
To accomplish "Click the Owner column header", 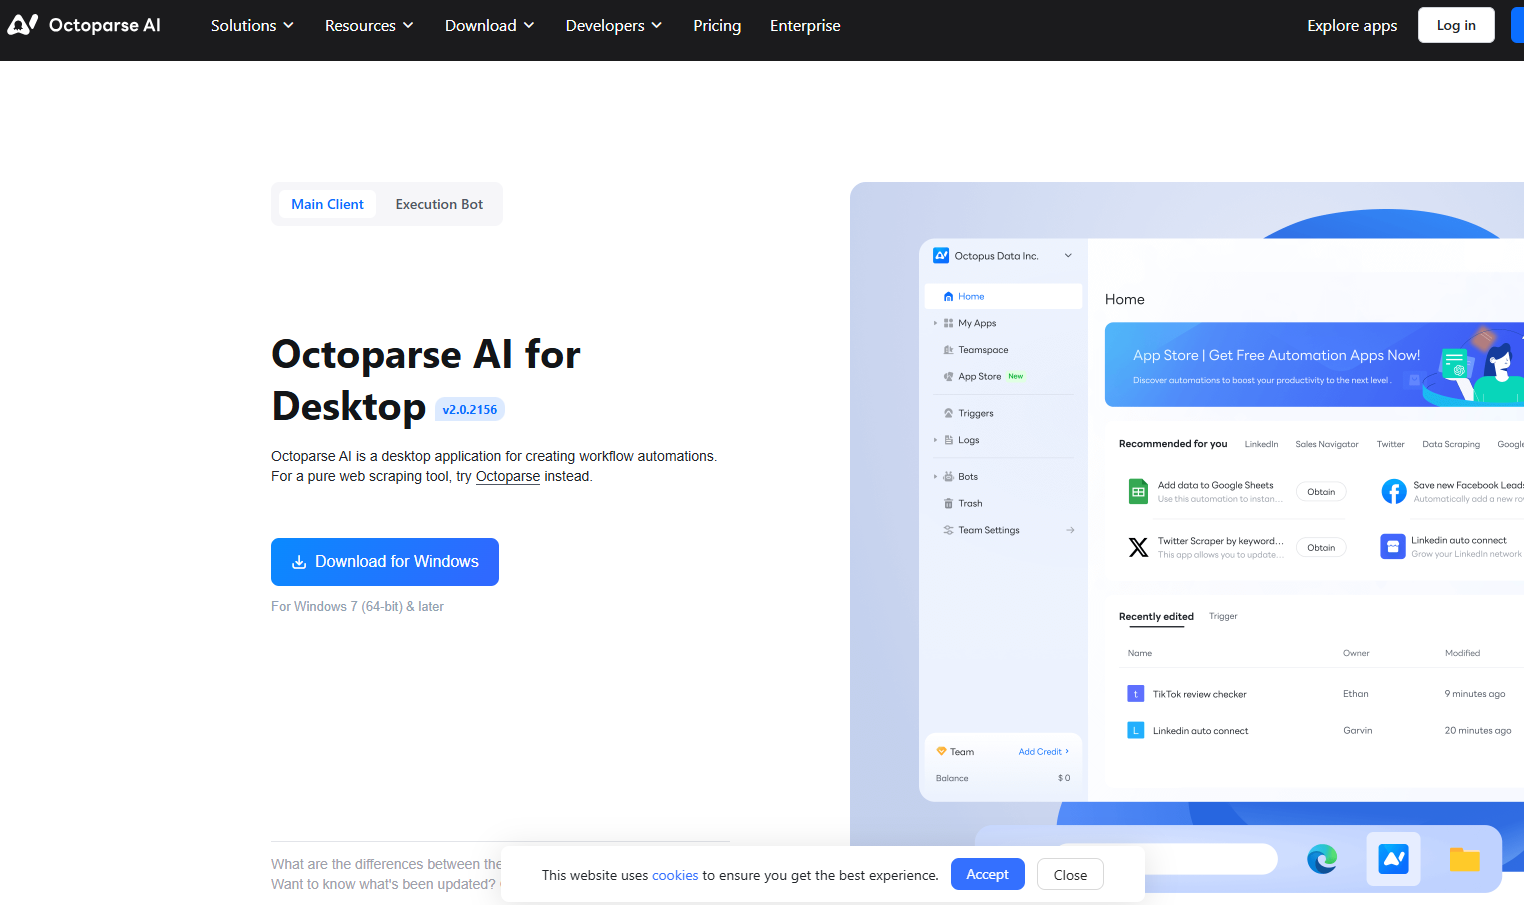I will click(x=1356, y=653).
